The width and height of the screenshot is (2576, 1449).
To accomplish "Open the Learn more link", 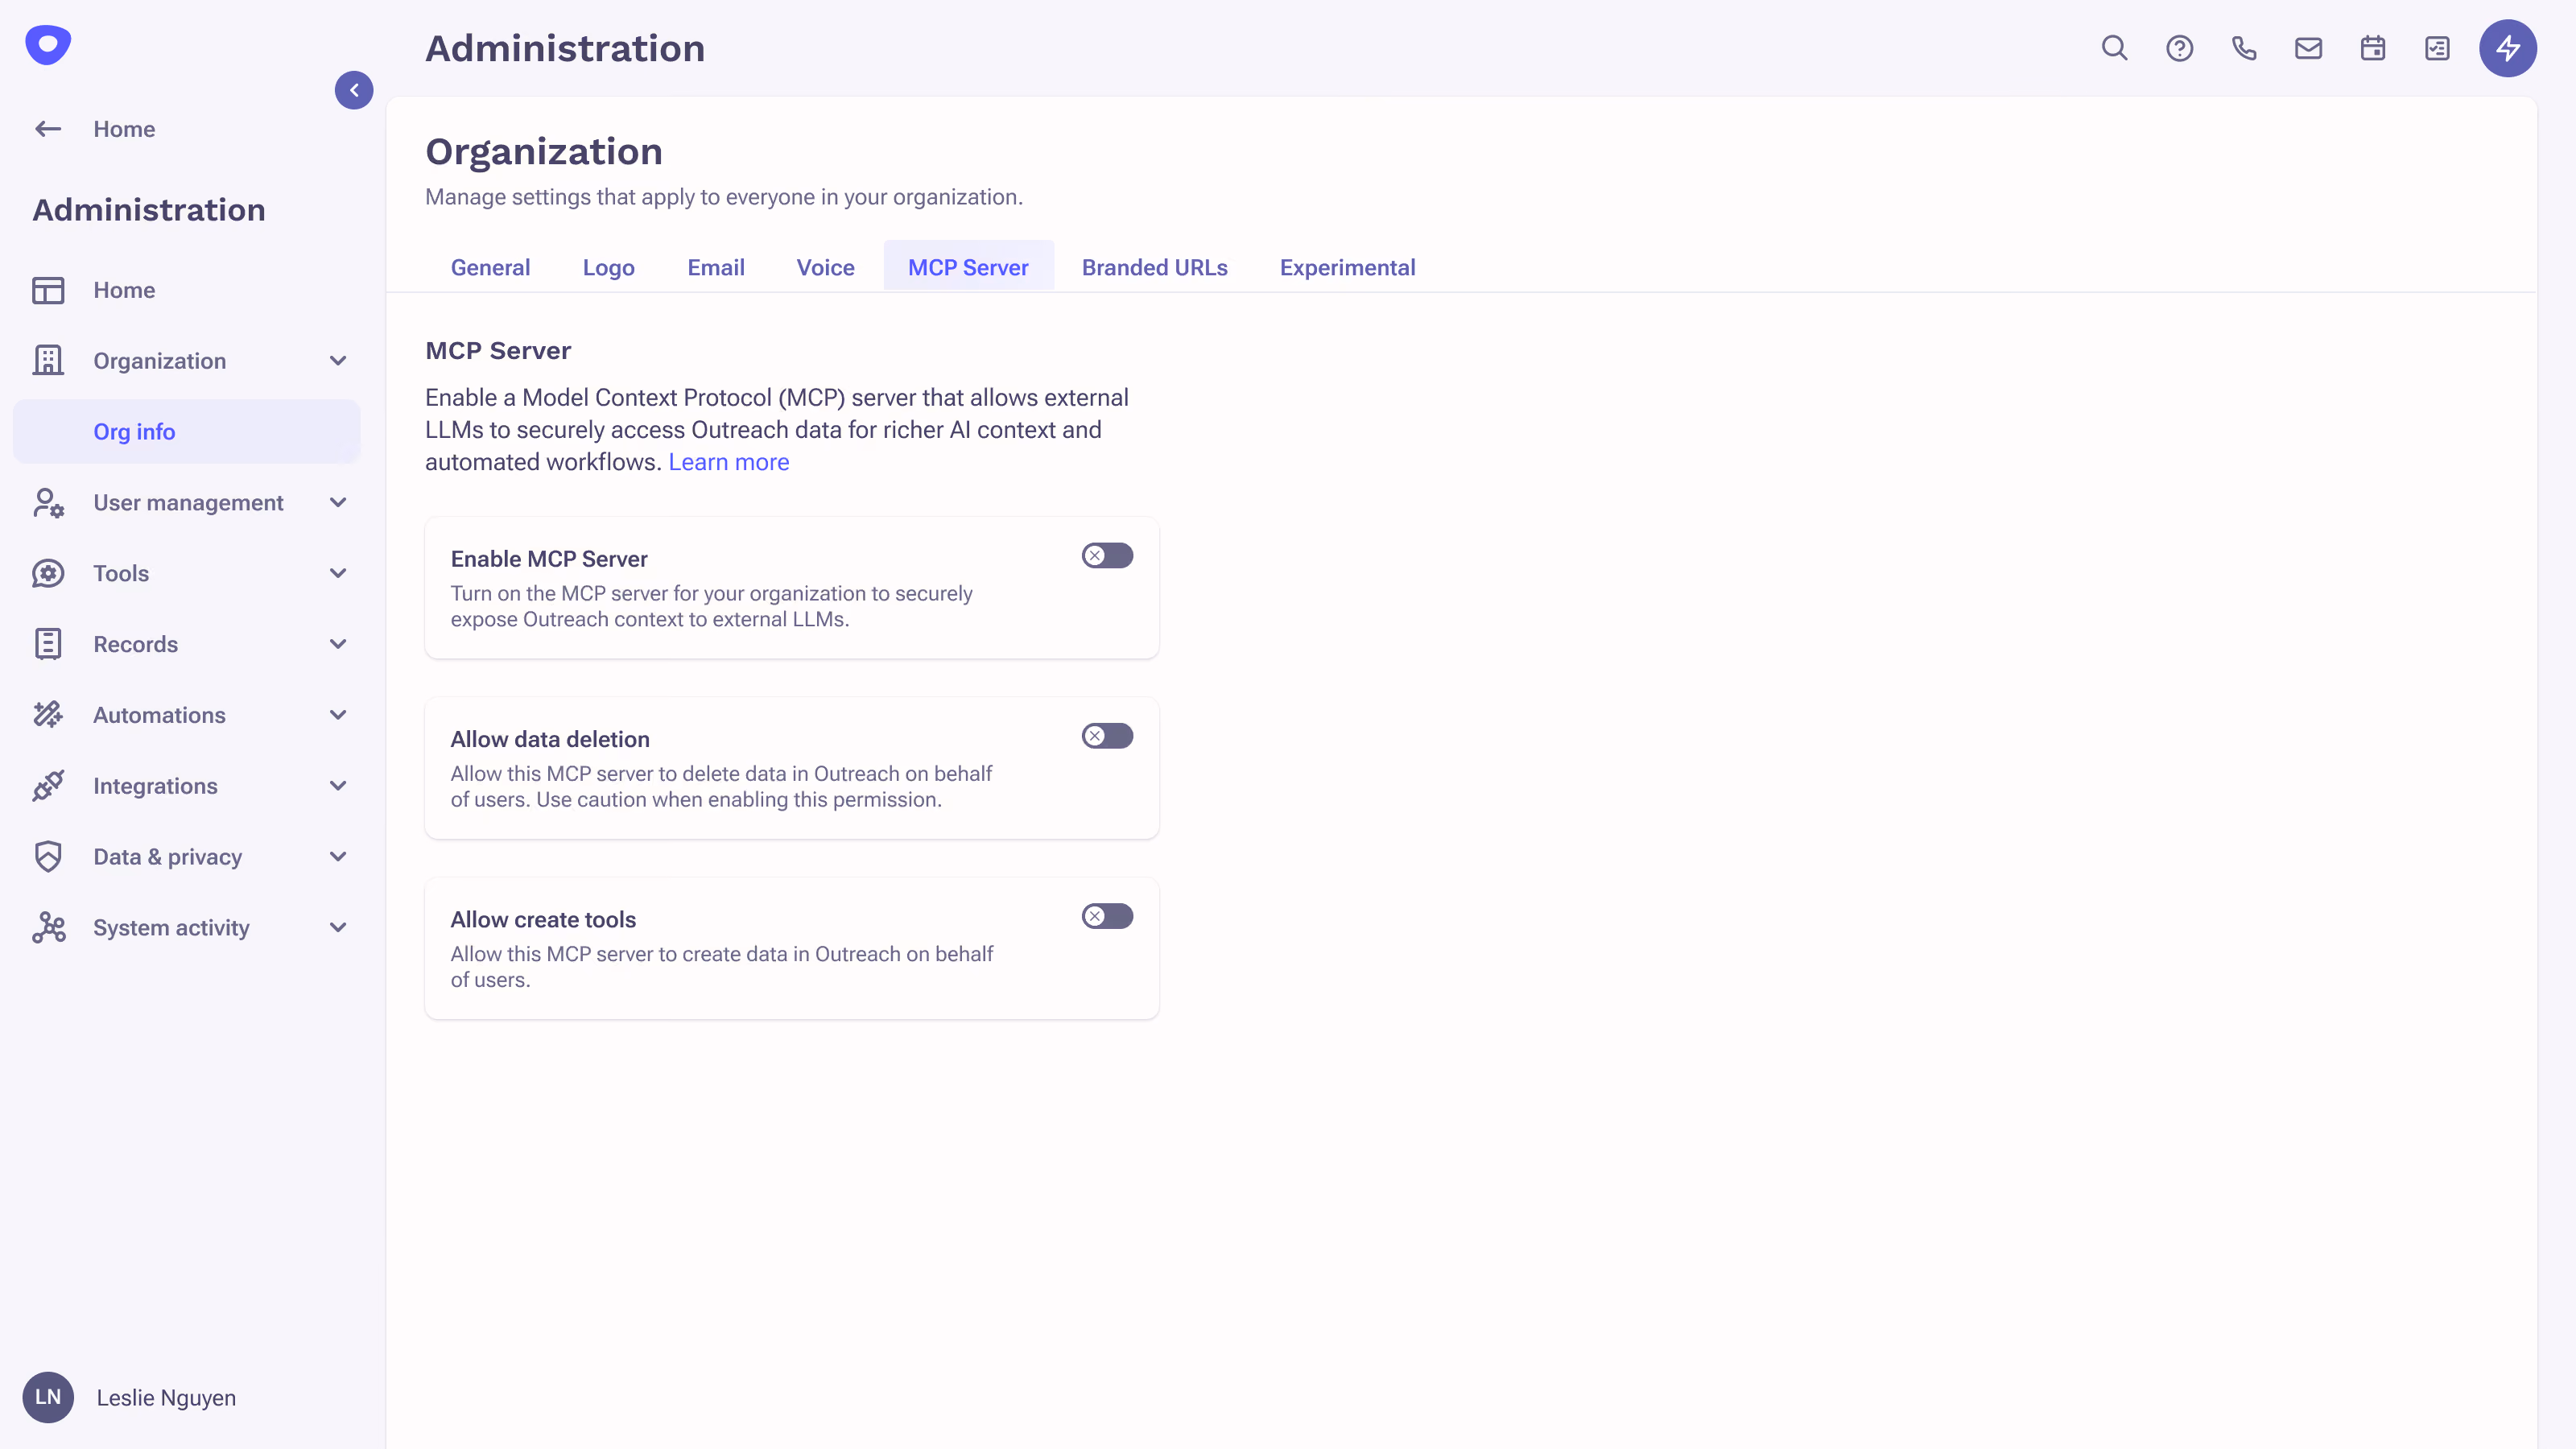I will tap(728, 462).
